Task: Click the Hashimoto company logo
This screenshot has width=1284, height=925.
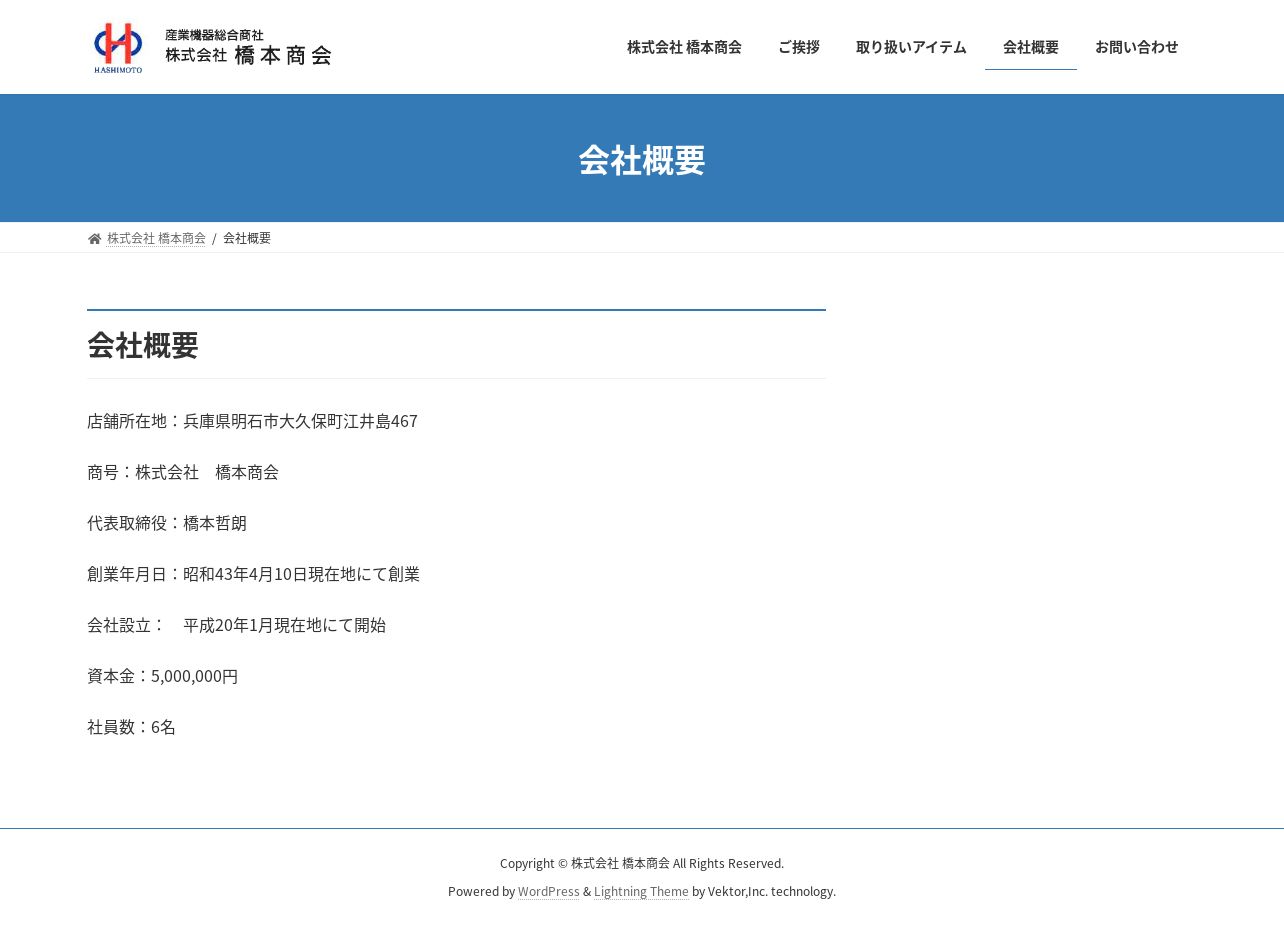Action: click(212, 47)
